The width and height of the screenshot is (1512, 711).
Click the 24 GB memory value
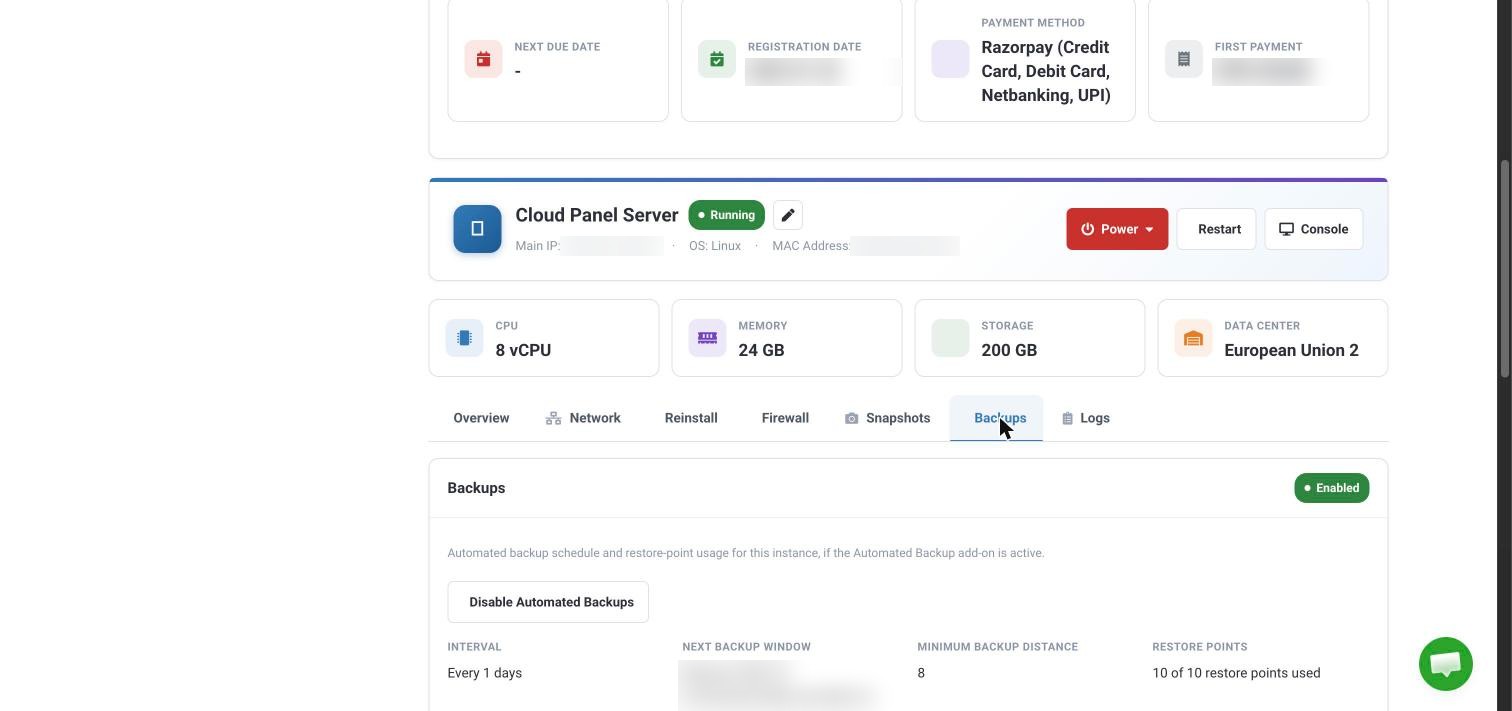click(761, 350)
